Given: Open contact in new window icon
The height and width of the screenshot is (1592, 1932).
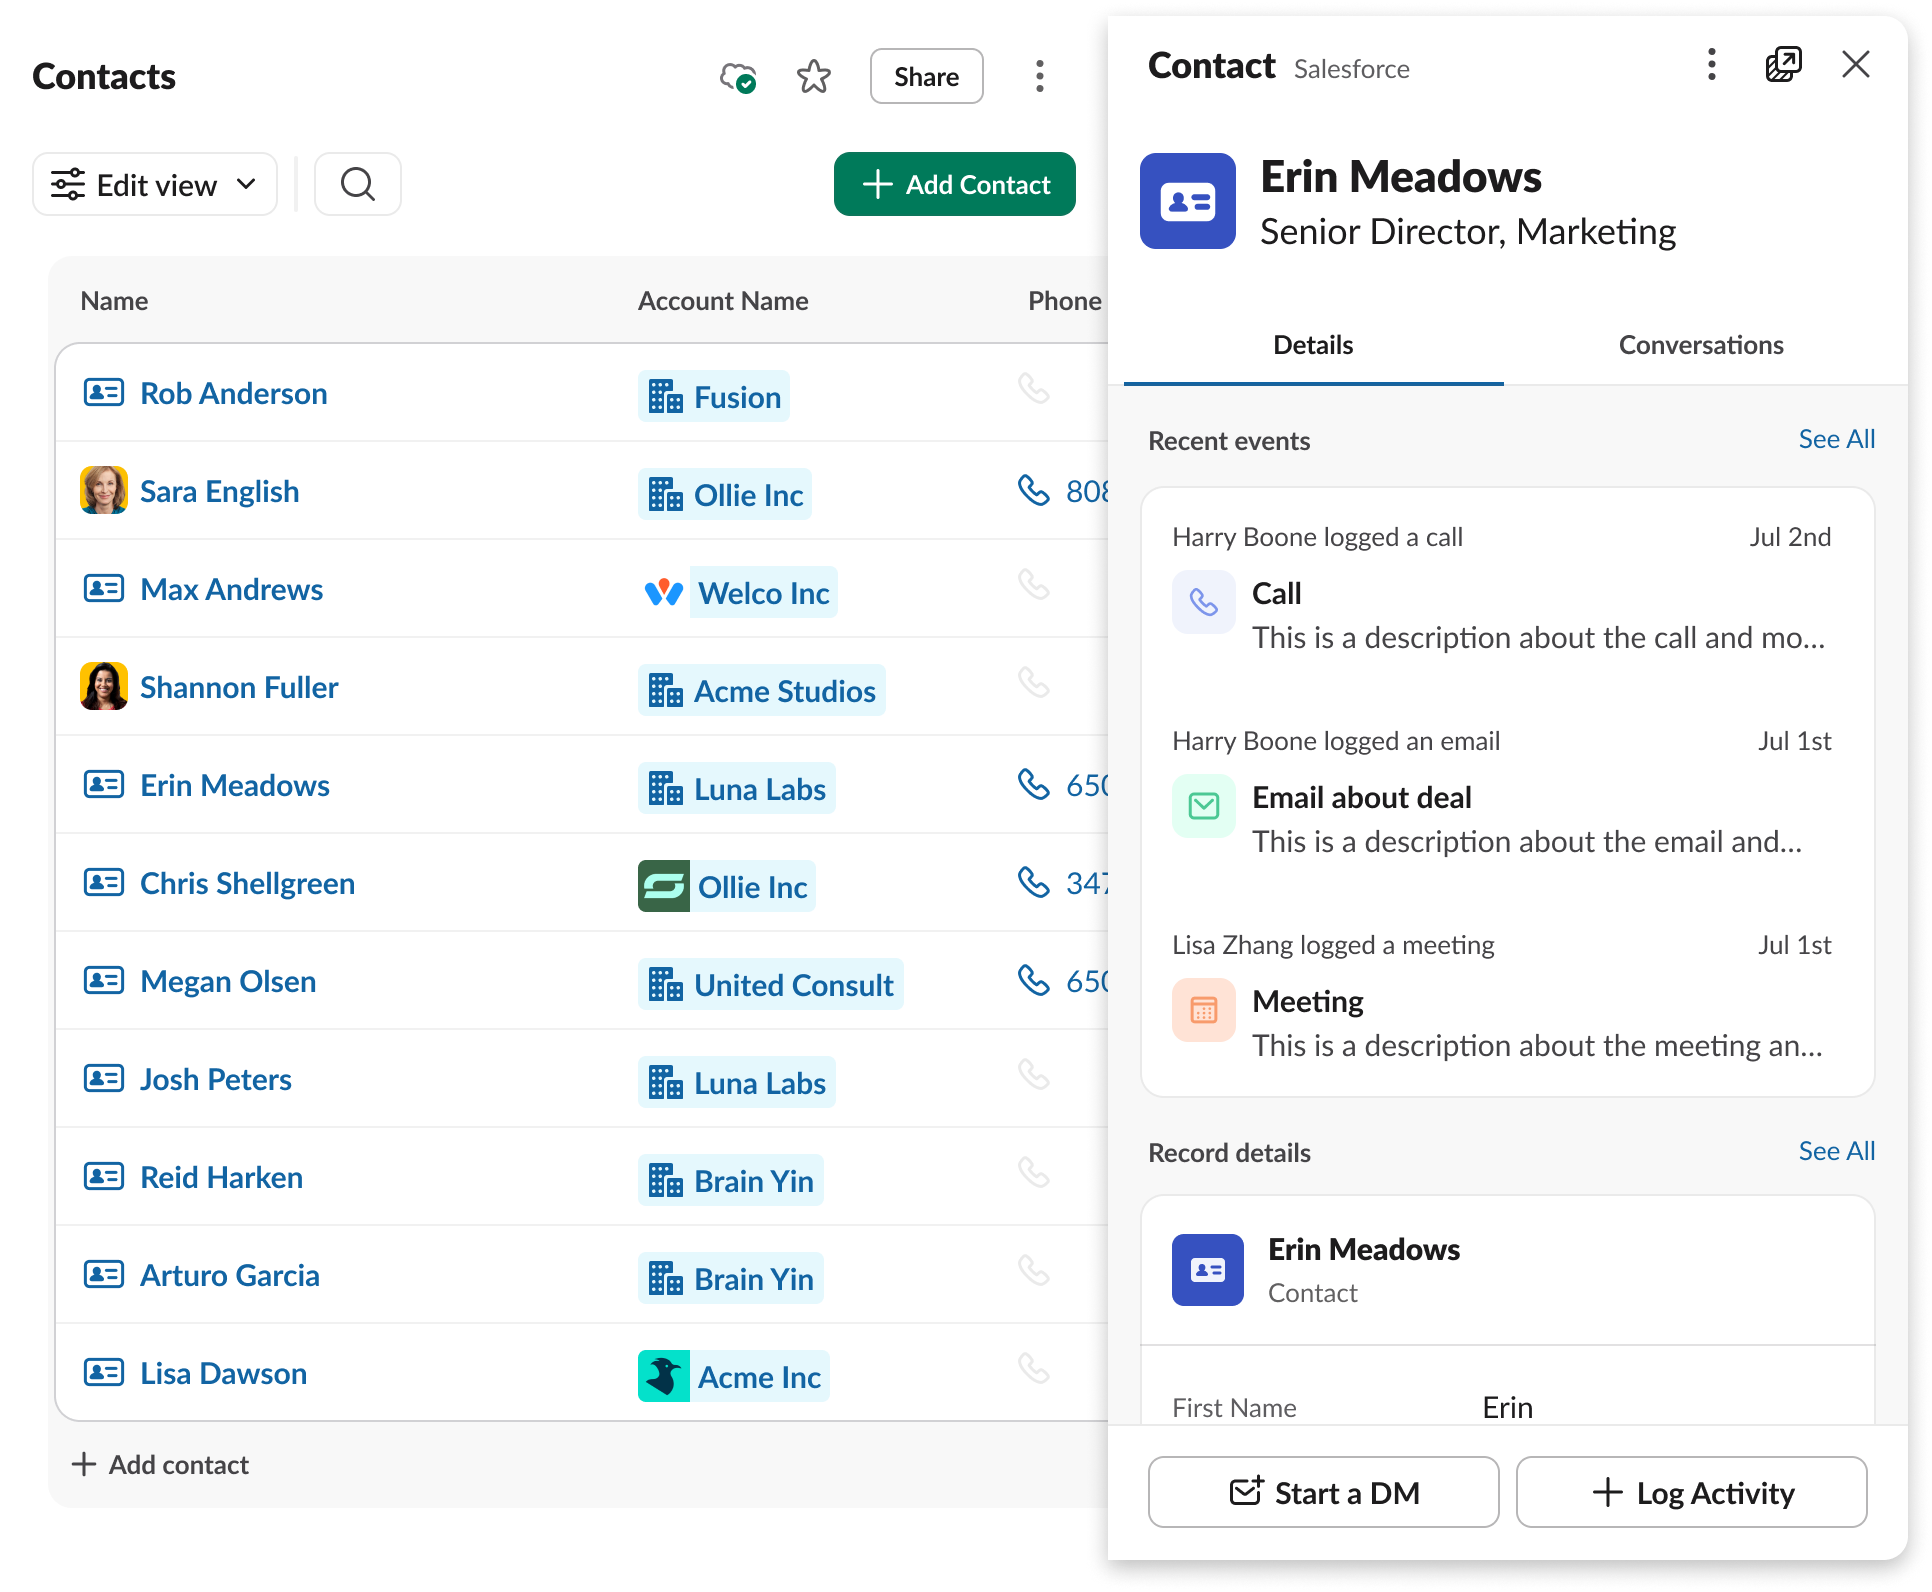Looking at the screenshot, I should click(1783, 65).
